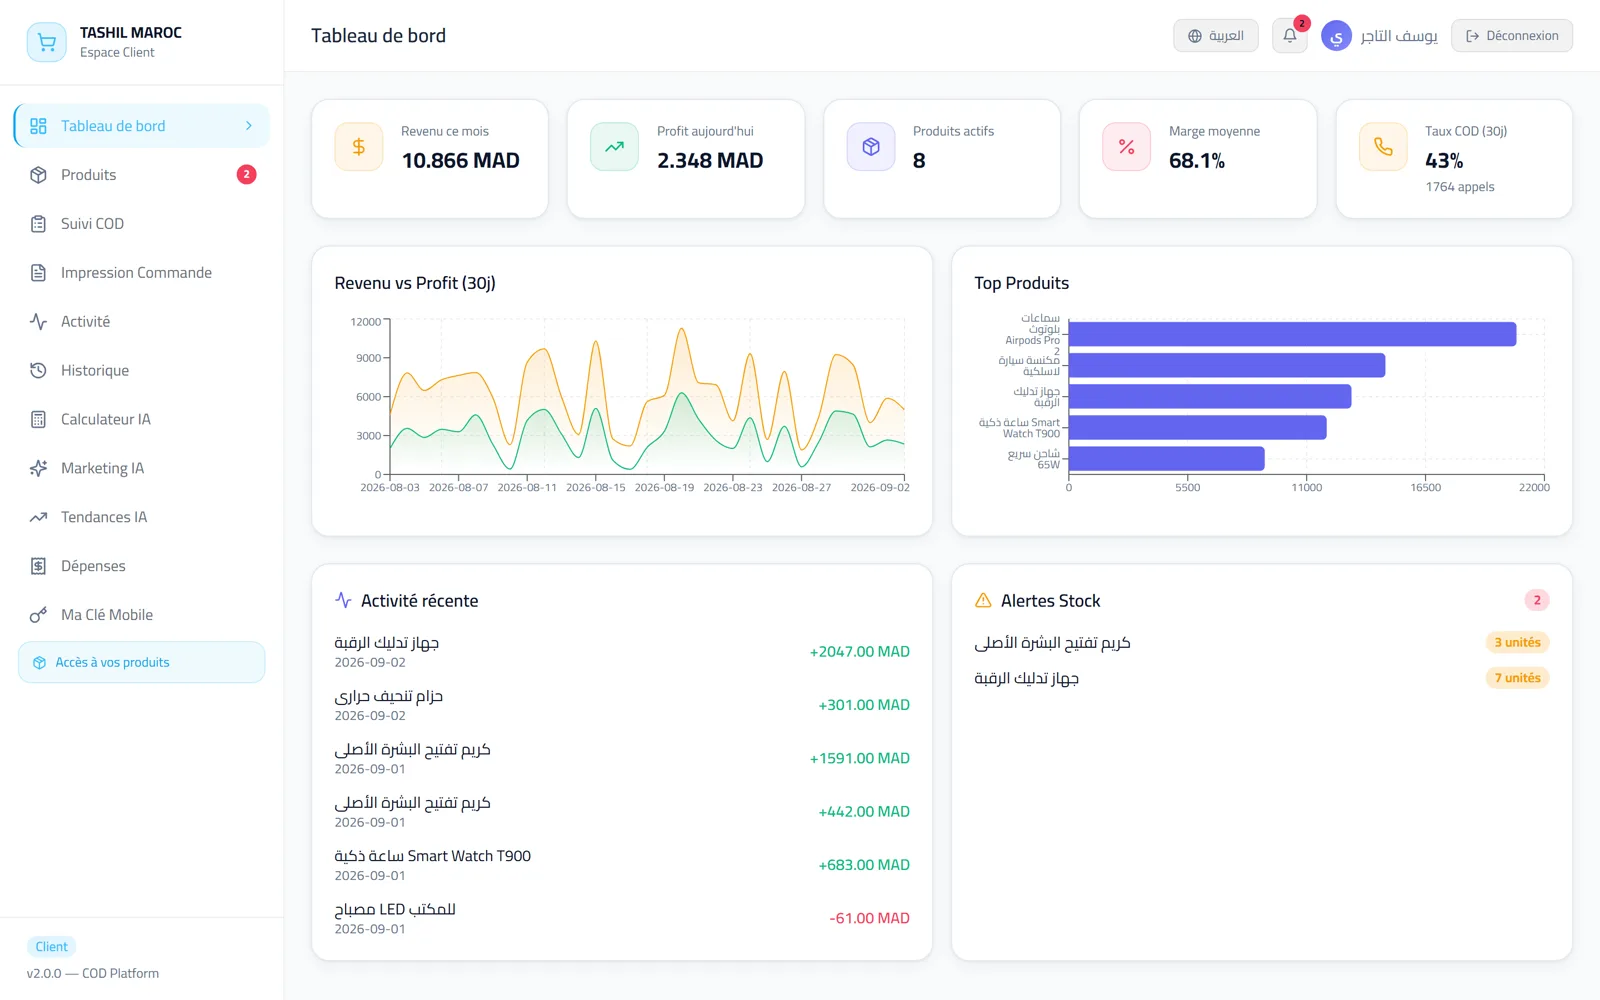The width and height of the screenshot is (1600, 1000).
Task: Click the 3 unités stock badge
Action: coord(1517,642)
